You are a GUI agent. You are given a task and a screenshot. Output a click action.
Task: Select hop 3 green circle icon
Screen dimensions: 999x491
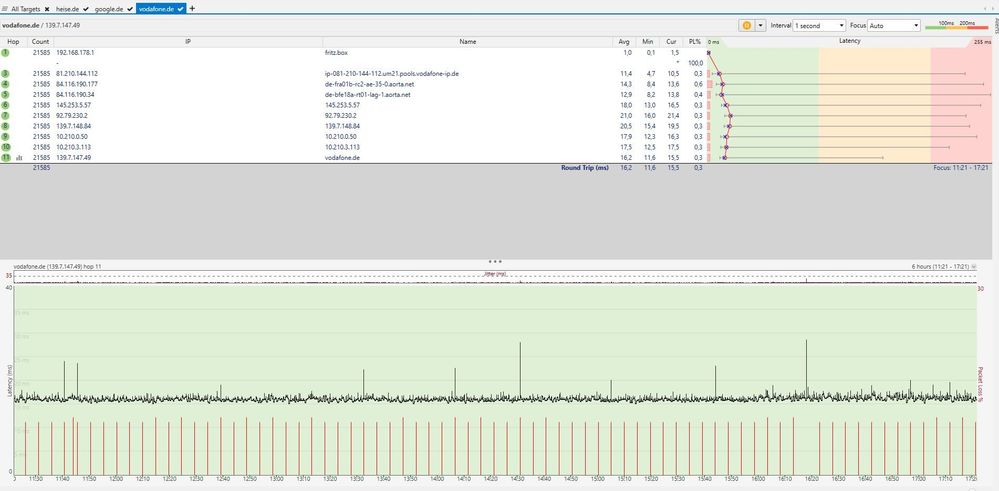coord(6,73)
